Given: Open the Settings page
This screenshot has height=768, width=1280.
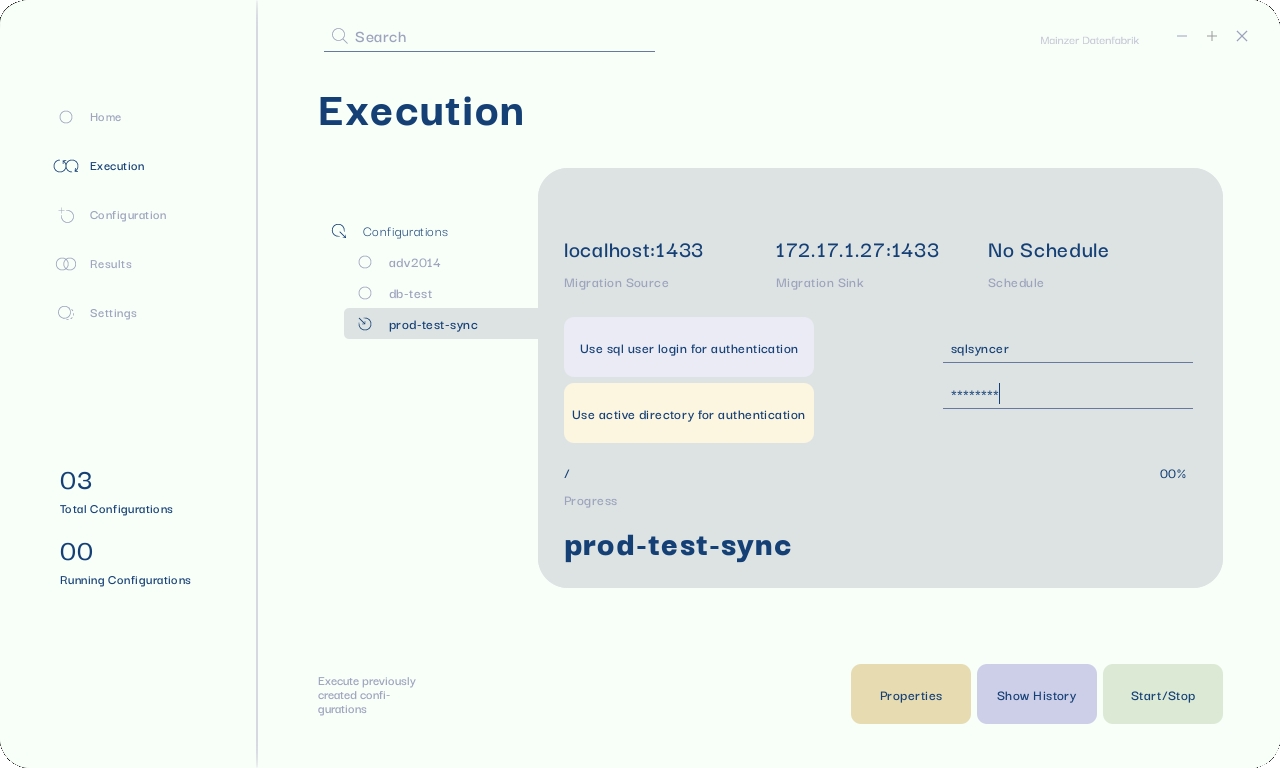Looking at the screenshot, I should point(113,313).
